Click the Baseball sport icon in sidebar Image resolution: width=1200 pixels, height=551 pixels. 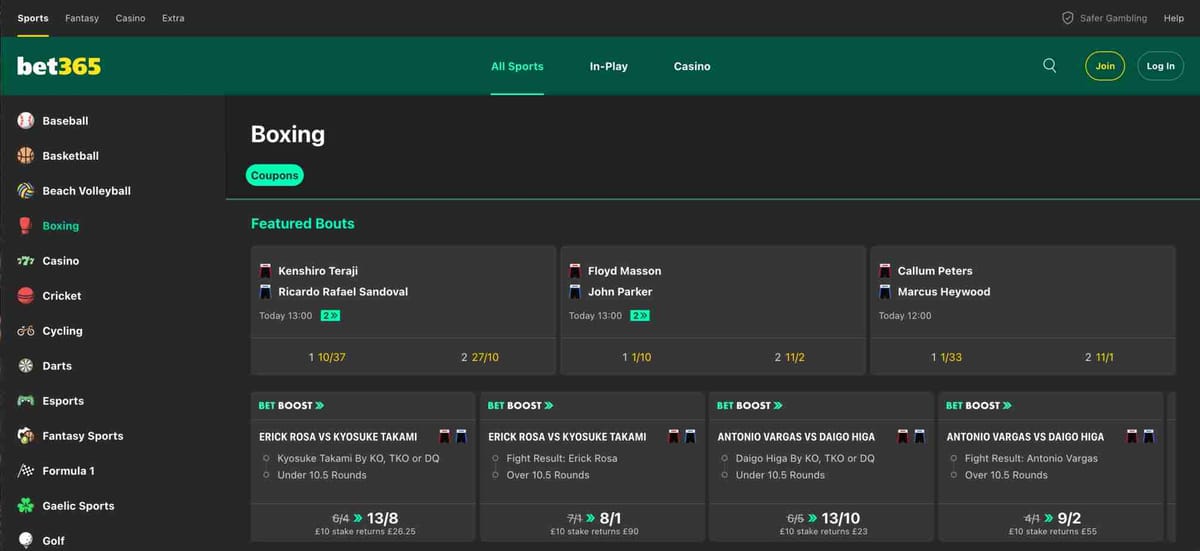[x=26, y=121]
